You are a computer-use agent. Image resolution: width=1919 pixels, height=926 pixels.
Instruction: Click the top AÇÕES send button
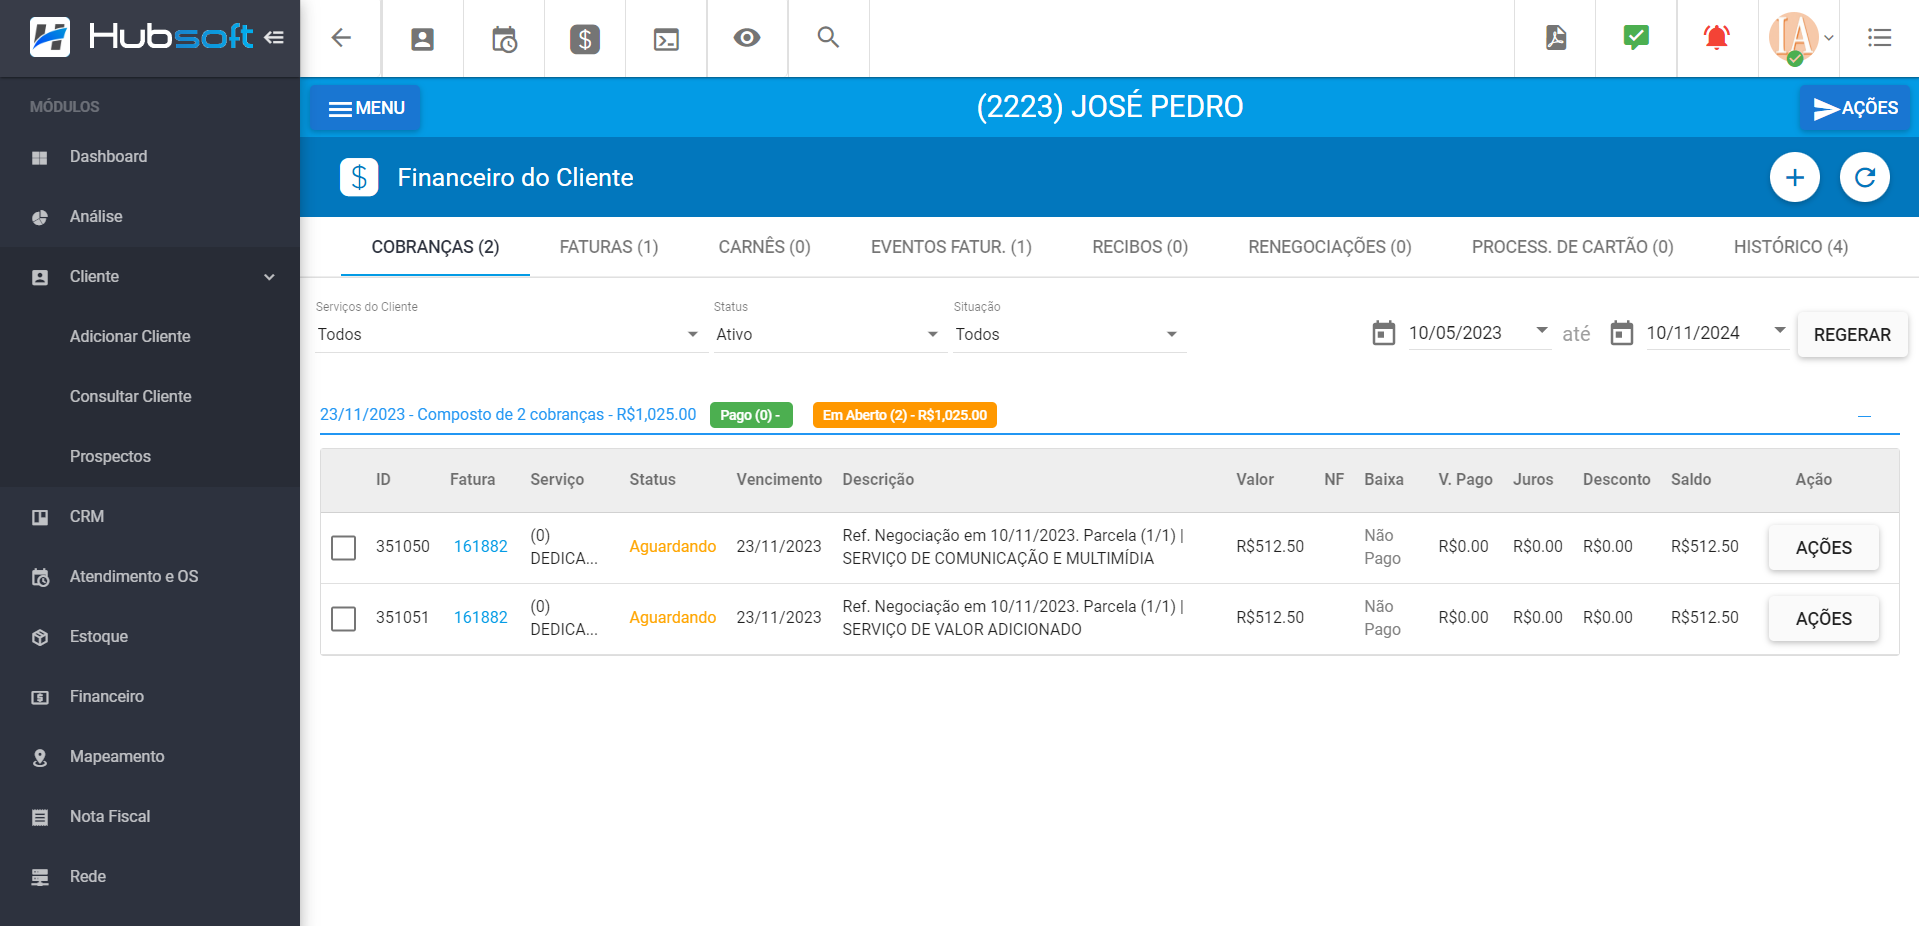1855,108
